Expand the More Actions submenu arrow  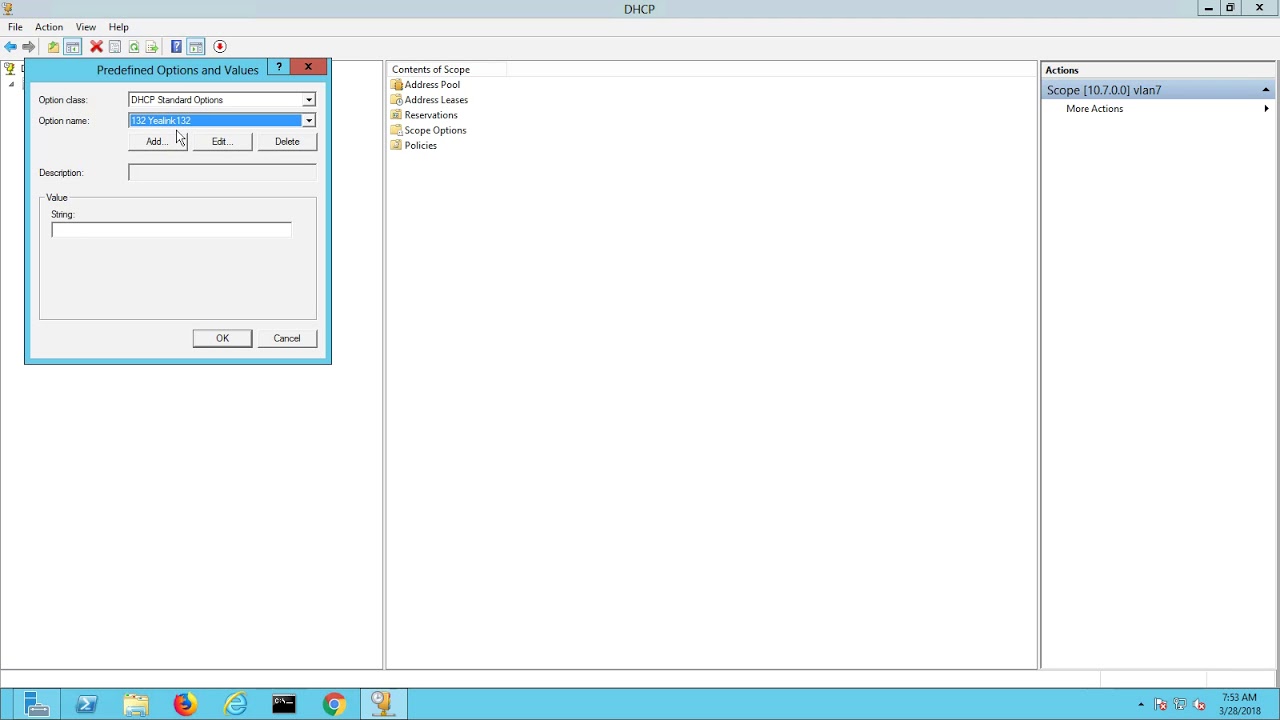[1266, 109]
